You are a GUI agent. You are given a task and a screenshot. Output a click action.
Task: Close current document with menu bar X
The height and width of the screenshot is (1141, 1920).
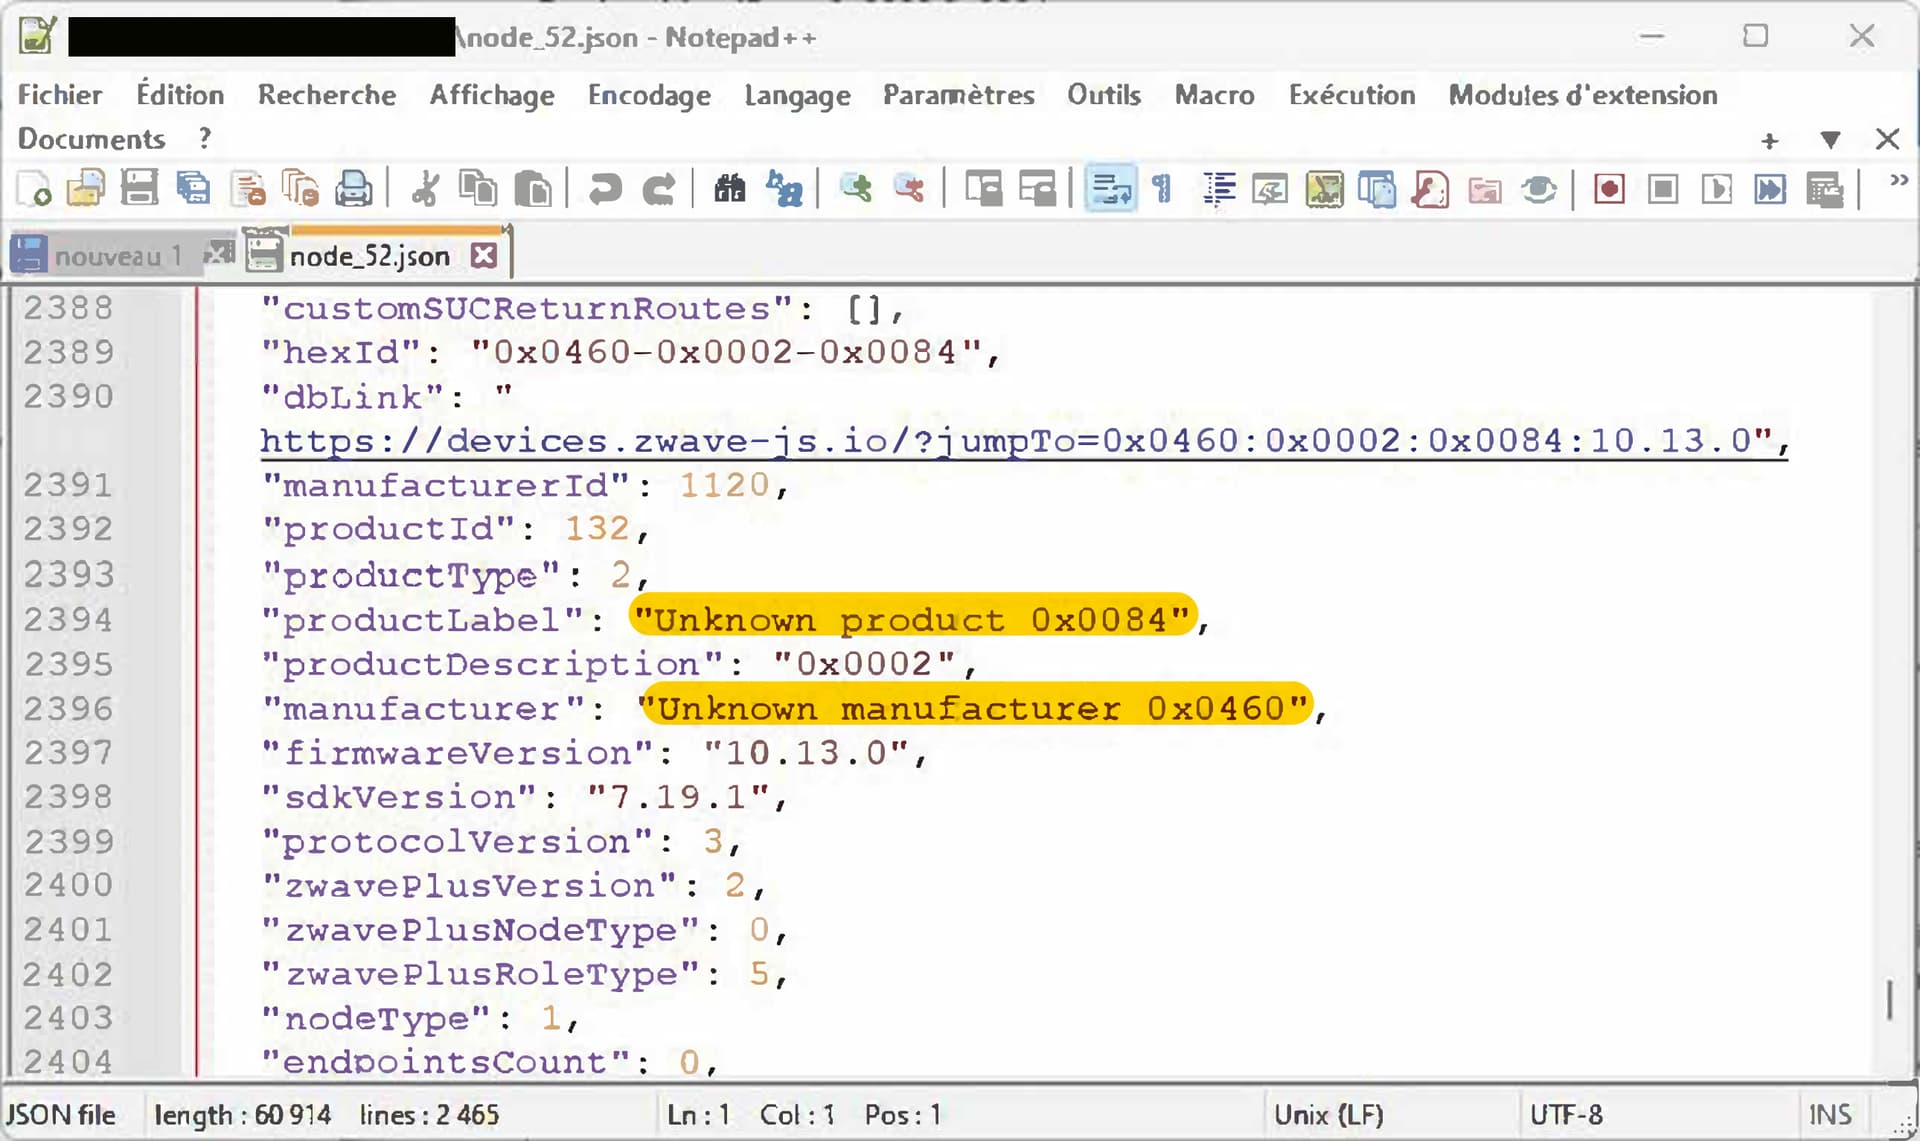pyautogui.click(x=1887, y=139)
